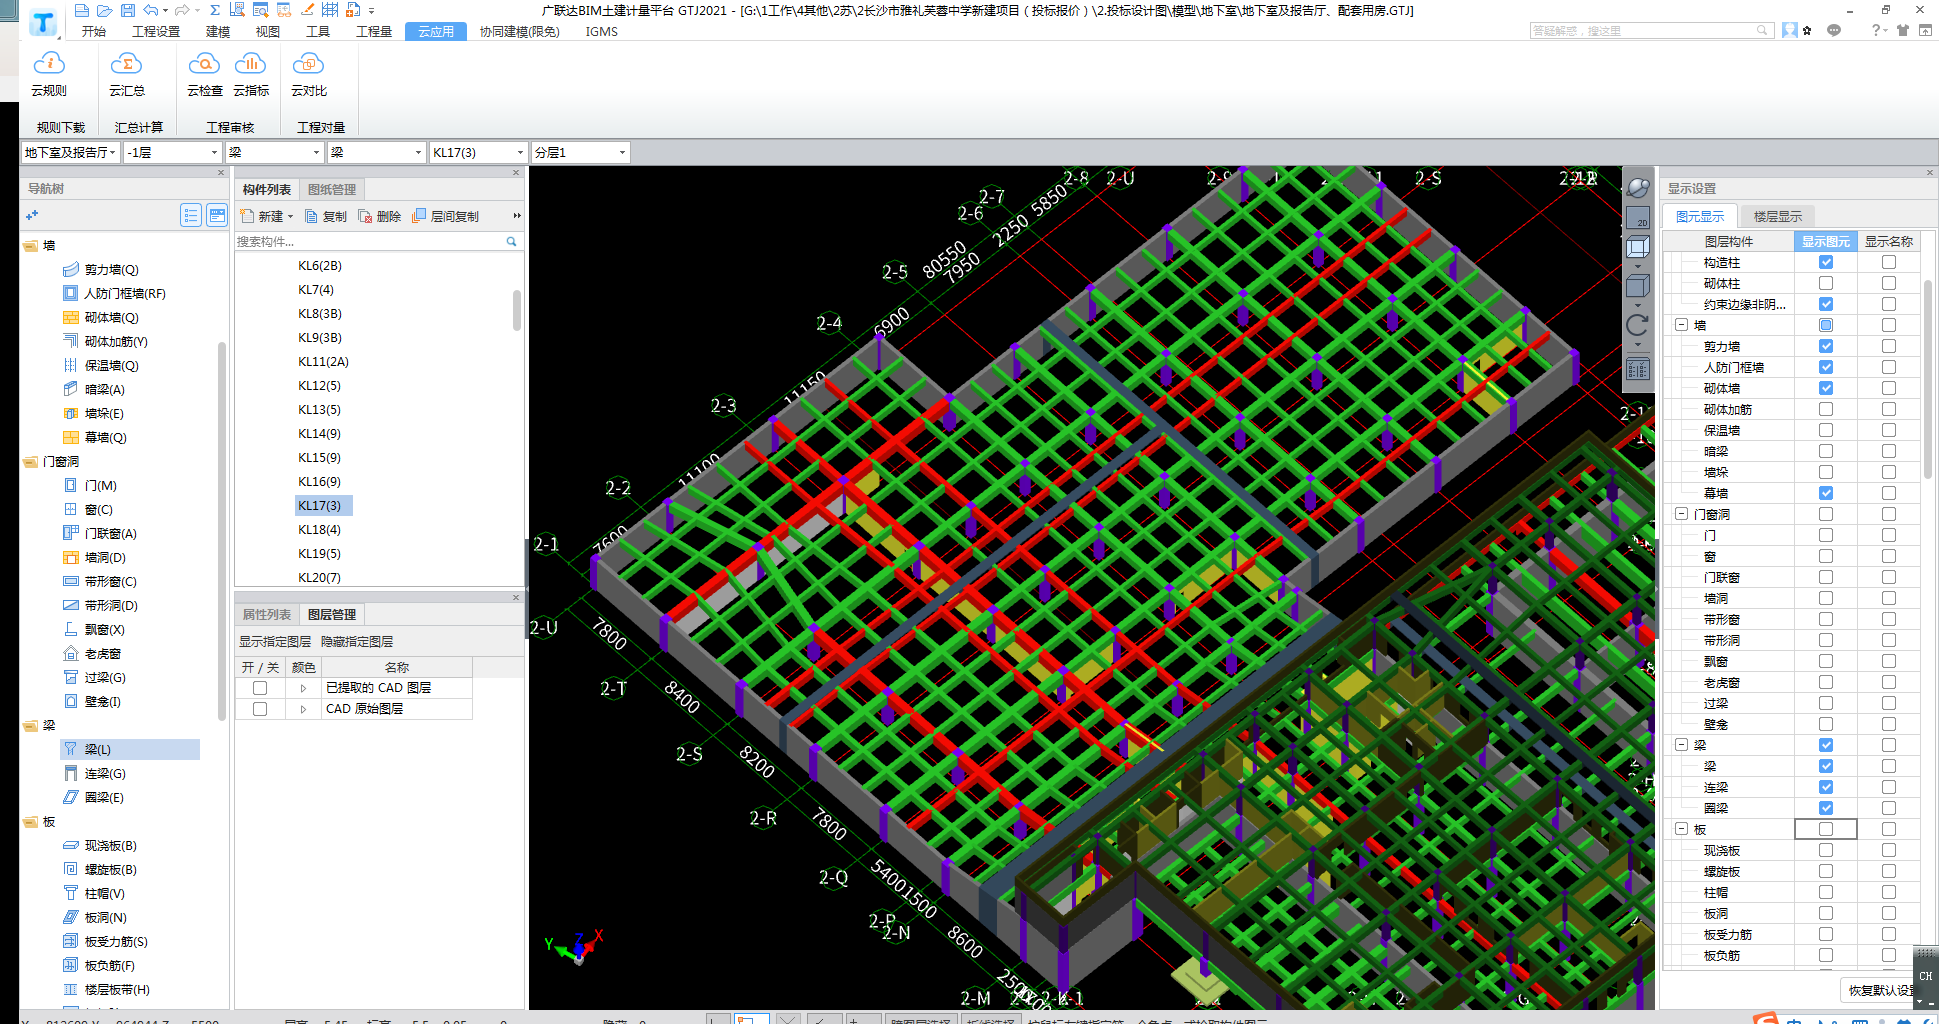The width and height of the screenshot is (1939, 1024).
Task: Switch to the 楼层显示 tab
Action: pyautogui.click(x=1777, y=216)
